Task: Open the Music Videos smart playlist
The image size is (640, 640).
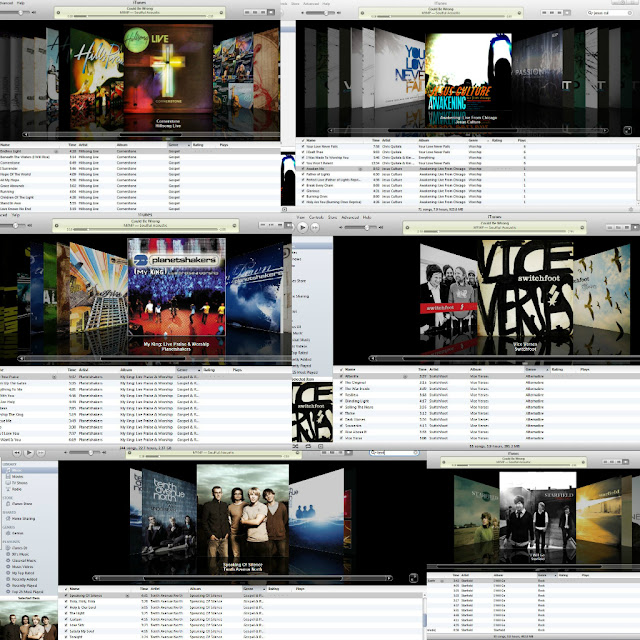Action: (x=20, y=567)
